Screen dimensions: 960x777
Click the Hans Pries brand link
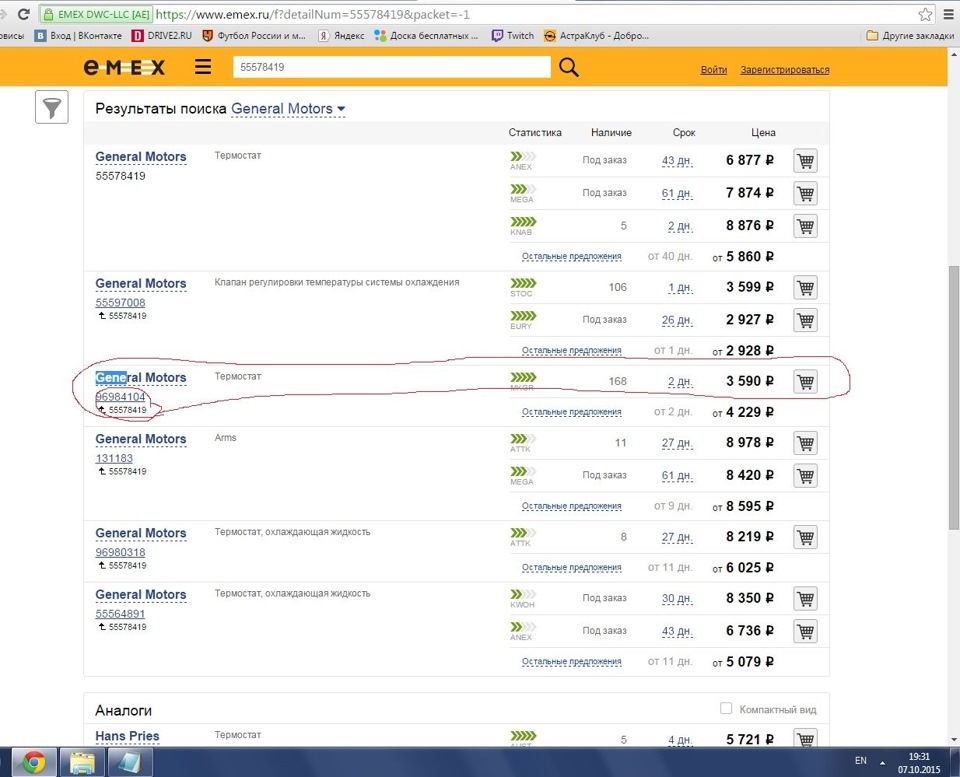pyautogui.click(x=127, y=736)
